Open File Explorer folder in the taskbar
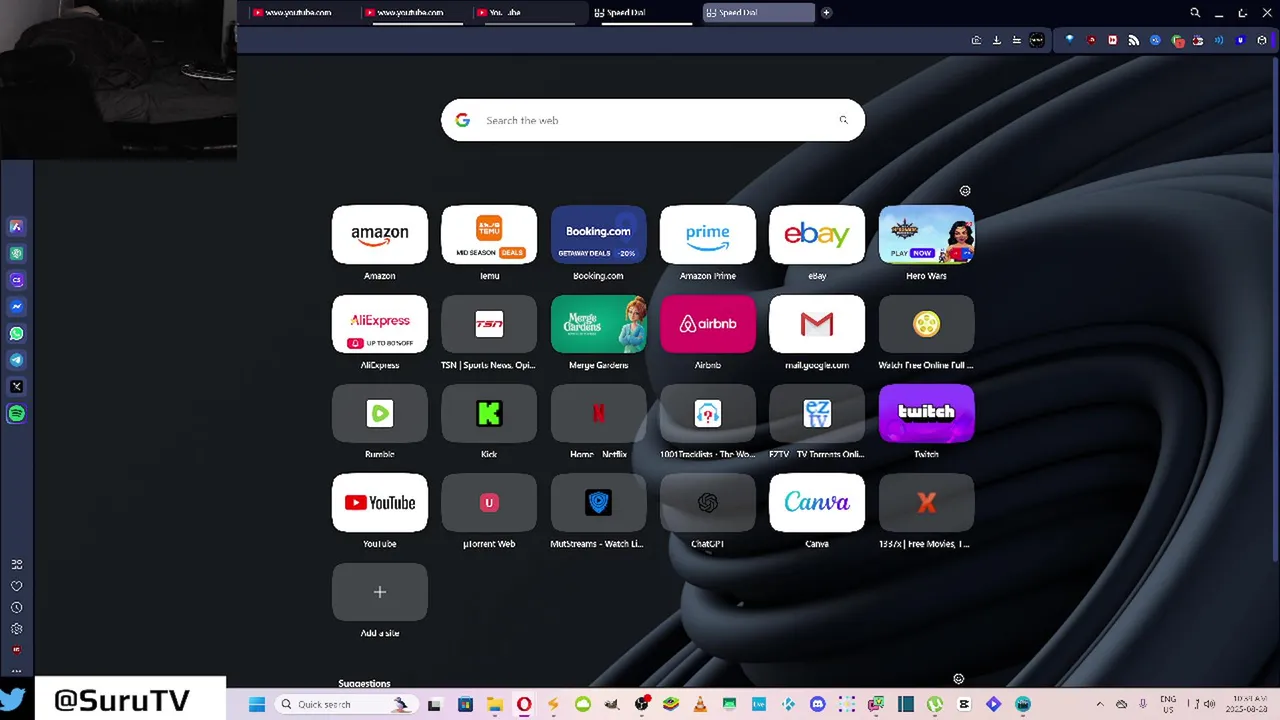Viewport: 1280px width, 720px height. [x=494, y=704]
